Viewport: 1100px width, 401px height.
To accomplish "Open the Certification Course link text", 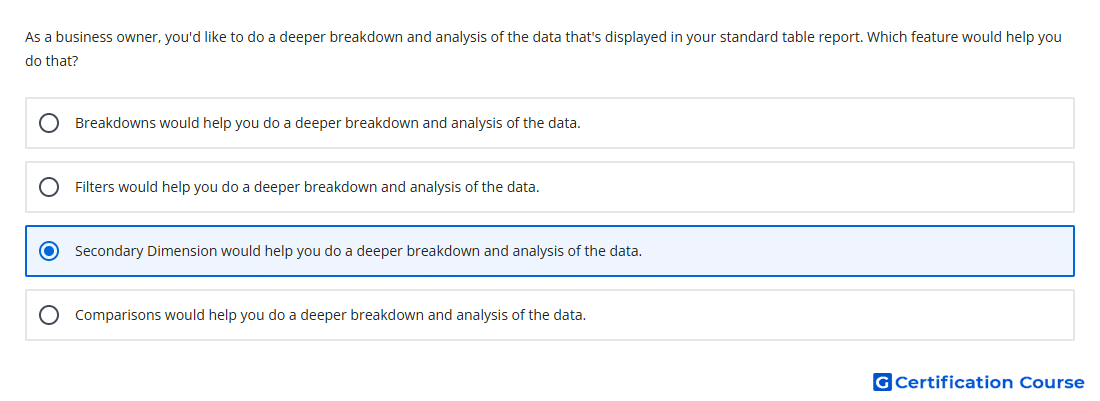I will click(989, 382).
